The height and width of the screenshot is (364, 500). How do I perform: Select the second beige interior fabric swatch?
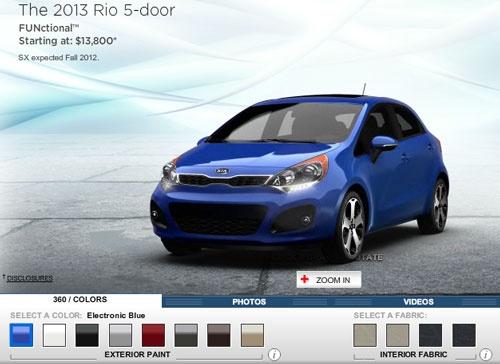(398, 335)
